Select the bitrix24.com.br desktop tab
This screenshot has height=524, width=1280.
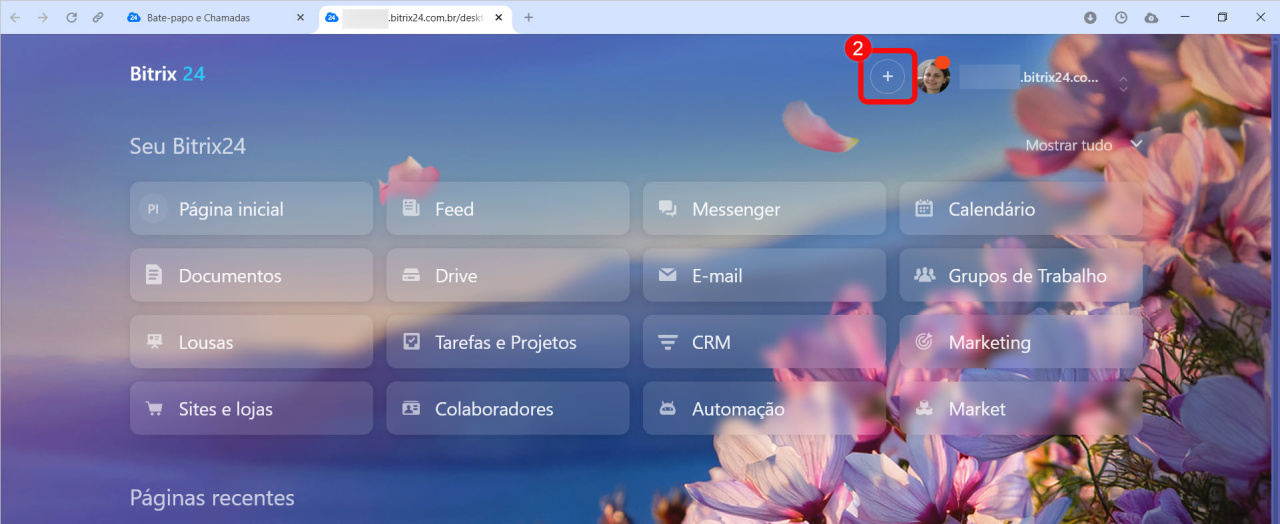(x=416, y=17)
